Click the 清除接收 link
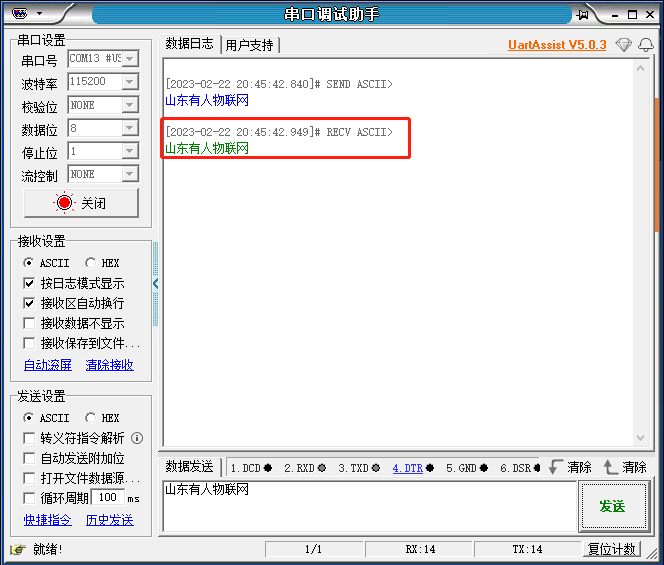This screenshot has height=565, width=664. 110,365
